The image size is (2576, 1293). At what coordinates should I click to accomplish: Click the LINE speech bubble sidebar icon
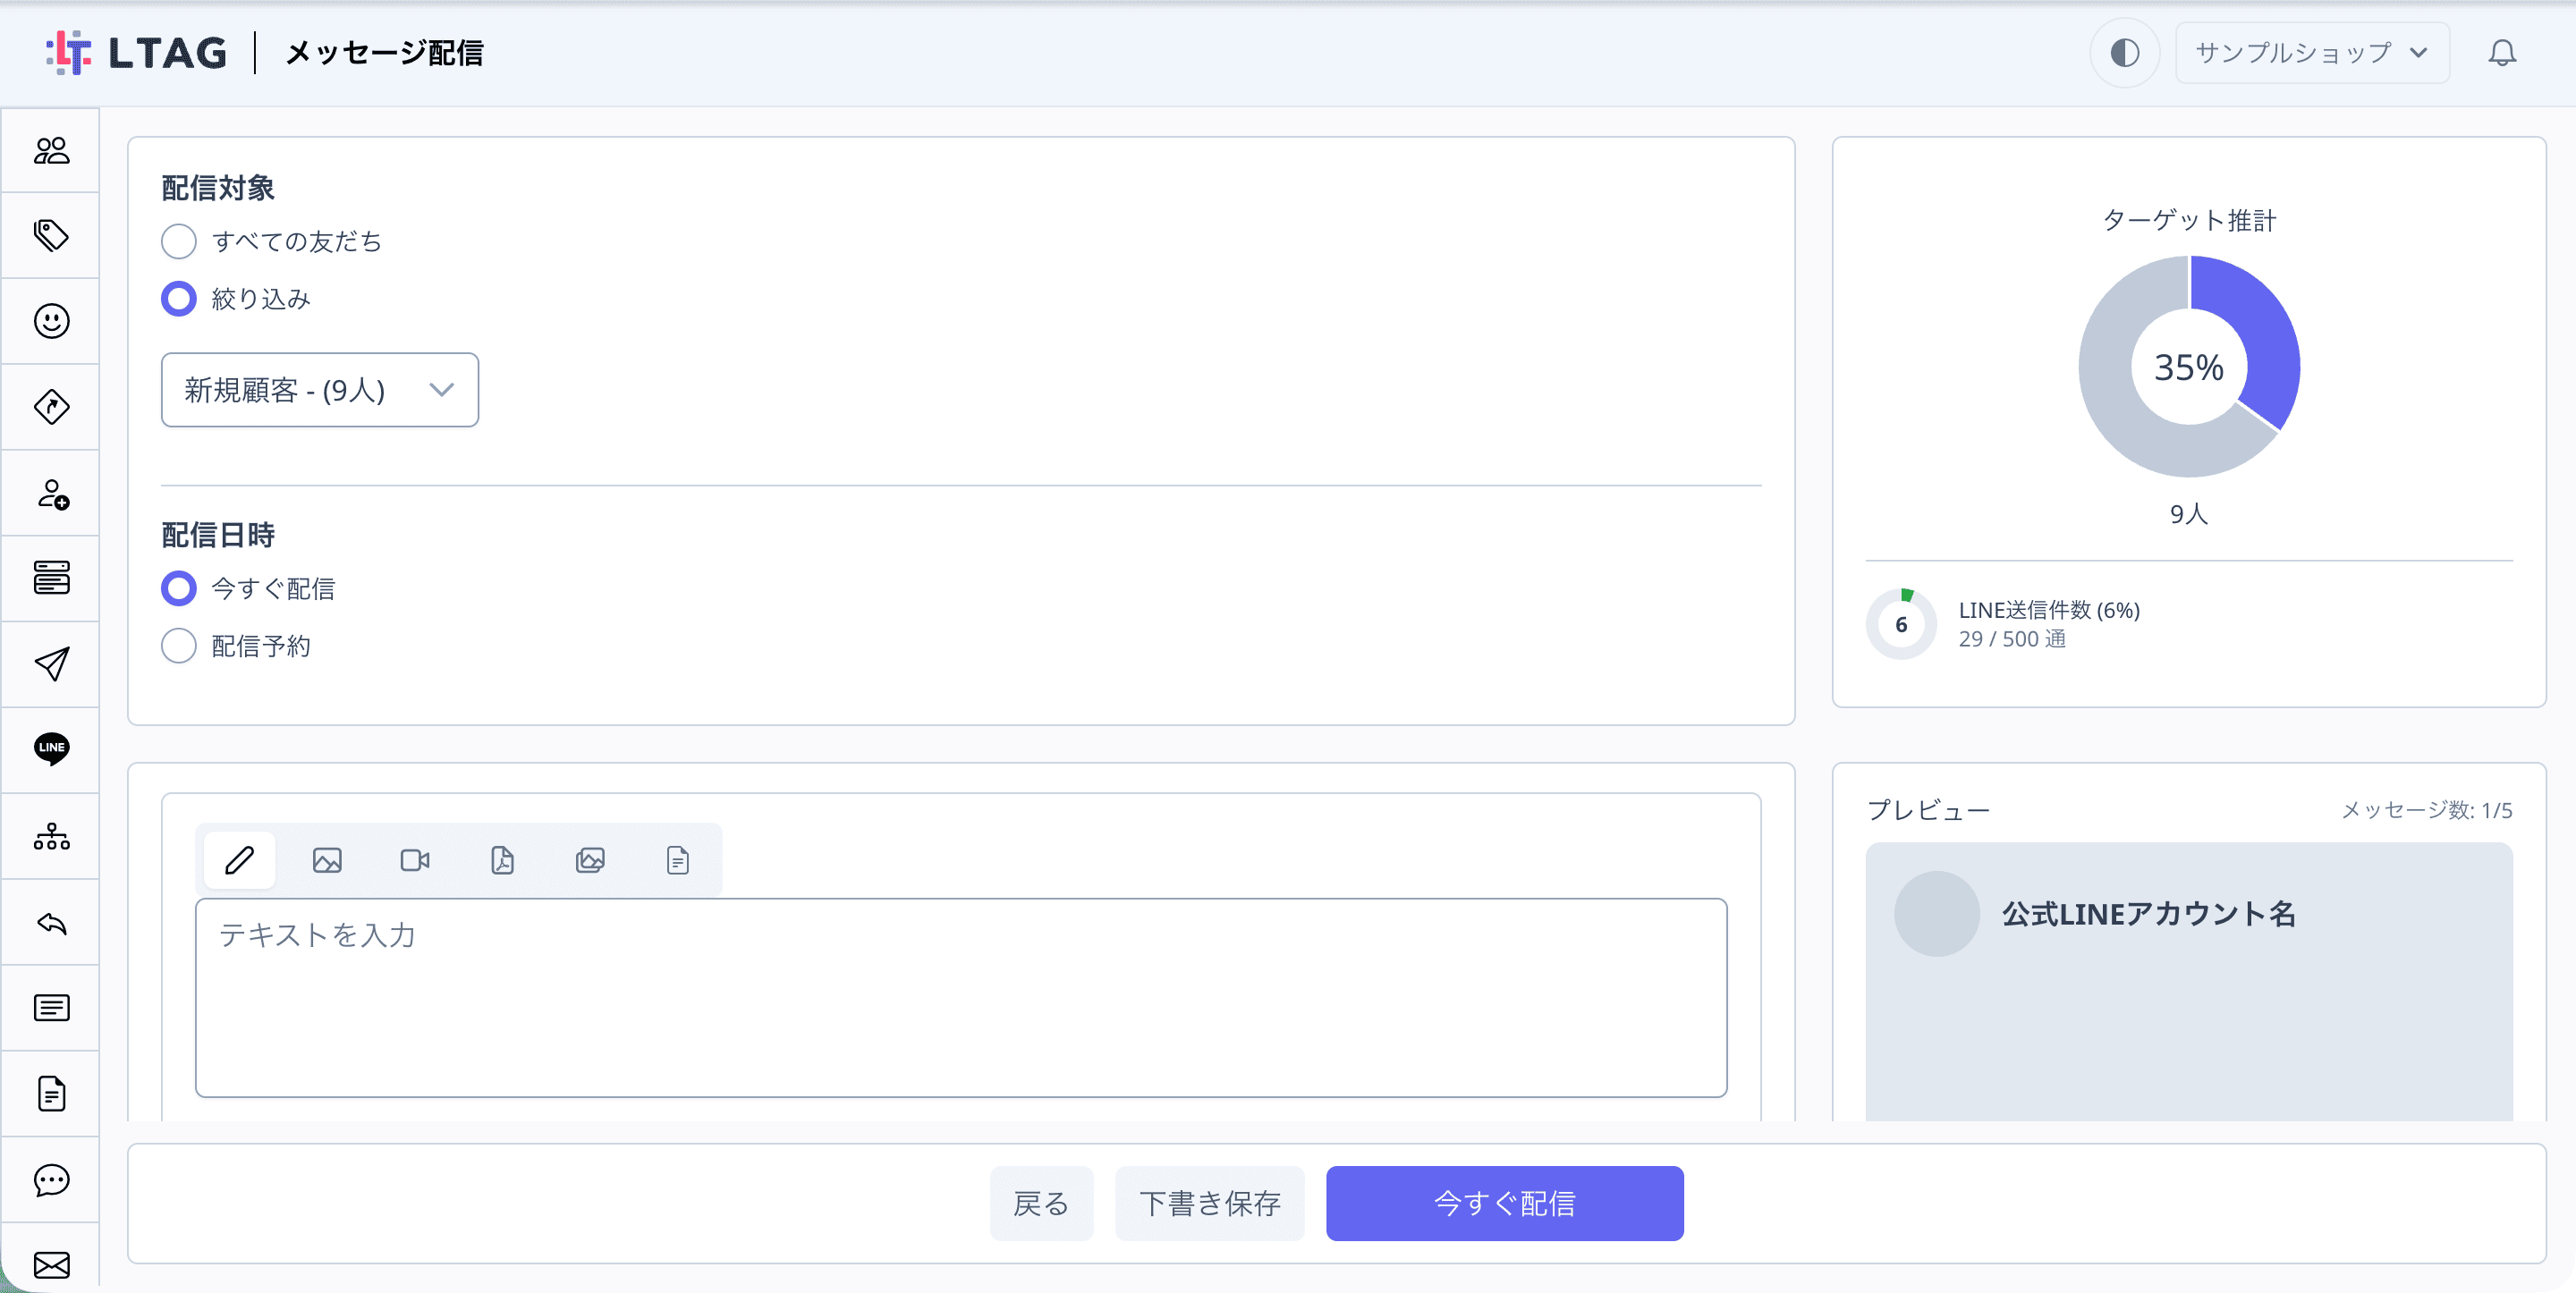51,749
